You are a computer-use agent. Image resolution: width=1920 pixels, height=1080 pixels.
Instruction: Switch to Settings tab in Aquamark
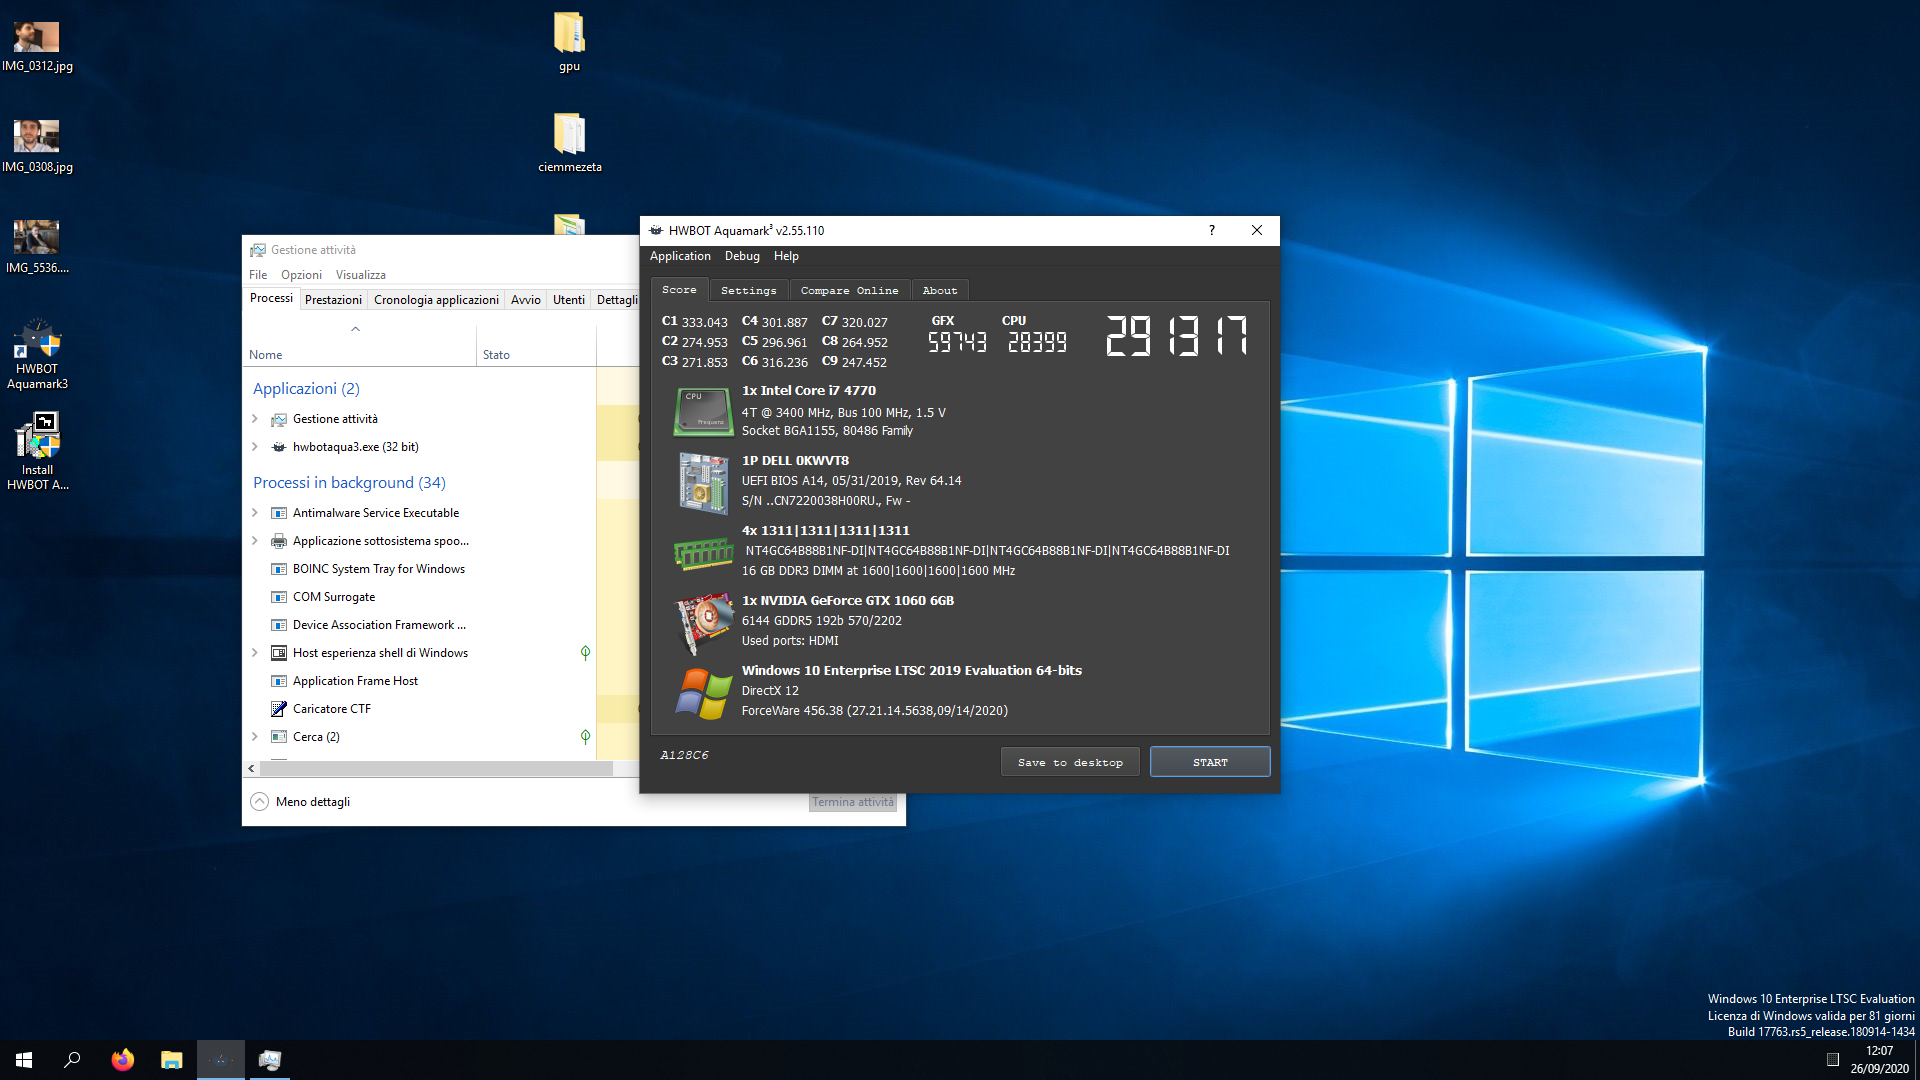pyautogui.click(x=748, y=290)
